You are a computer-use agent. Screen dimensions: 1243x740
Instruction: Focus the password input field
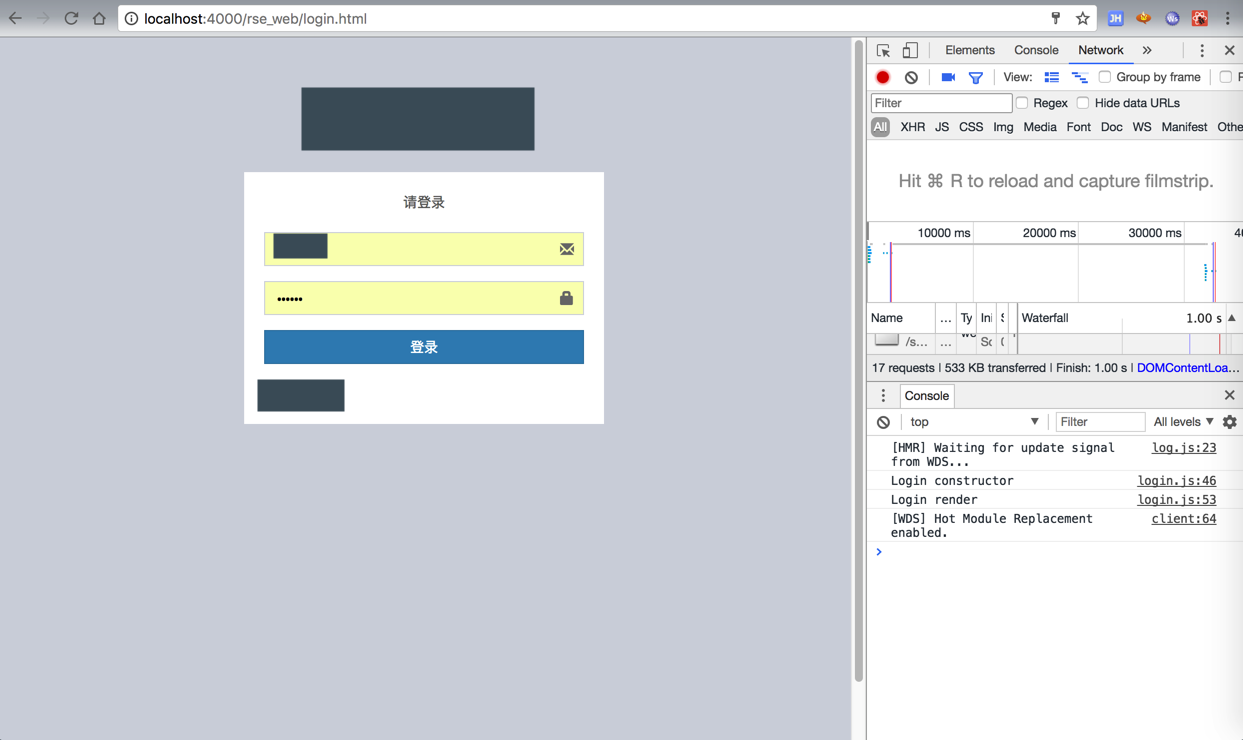pyautogui.click(x=424, y=298)
